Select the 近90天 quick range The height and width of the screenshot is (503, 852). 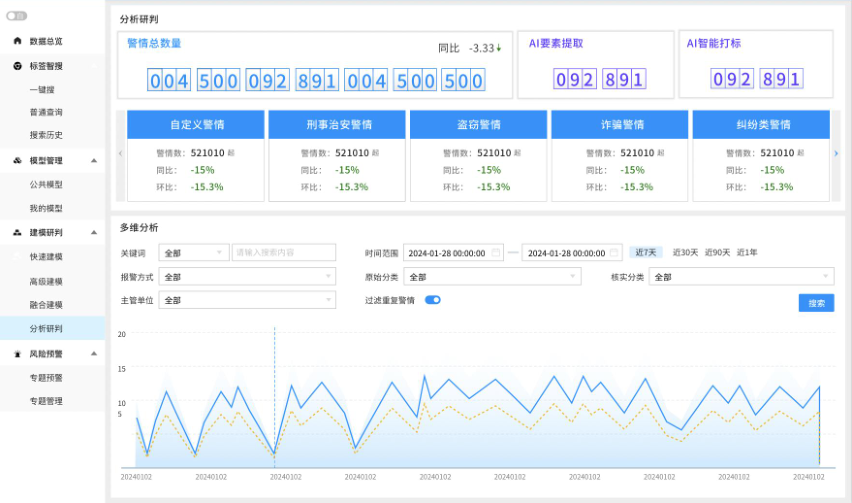tap(717, 253)
